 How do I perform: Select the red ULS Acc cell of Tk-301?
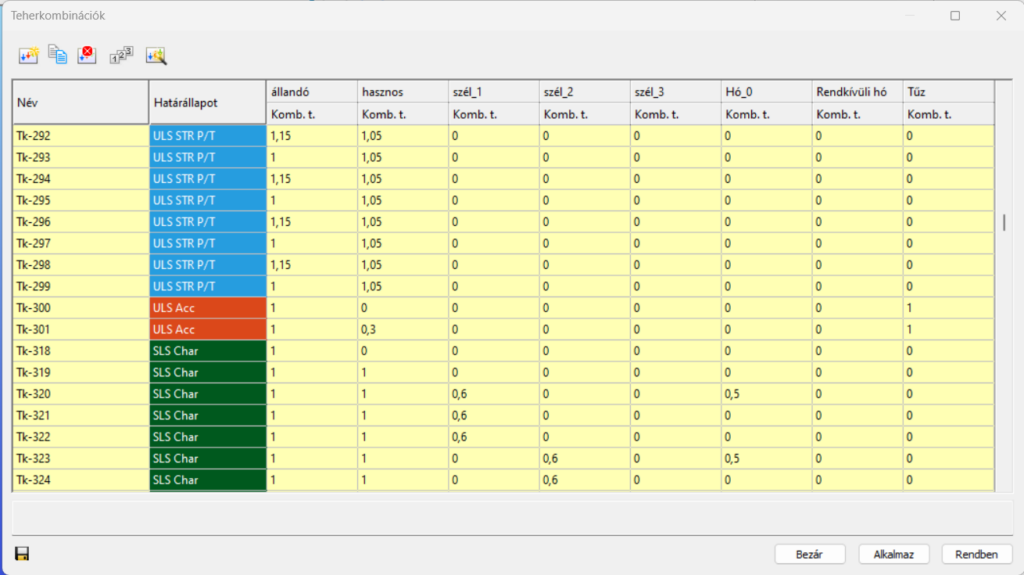tap(207, 329)
